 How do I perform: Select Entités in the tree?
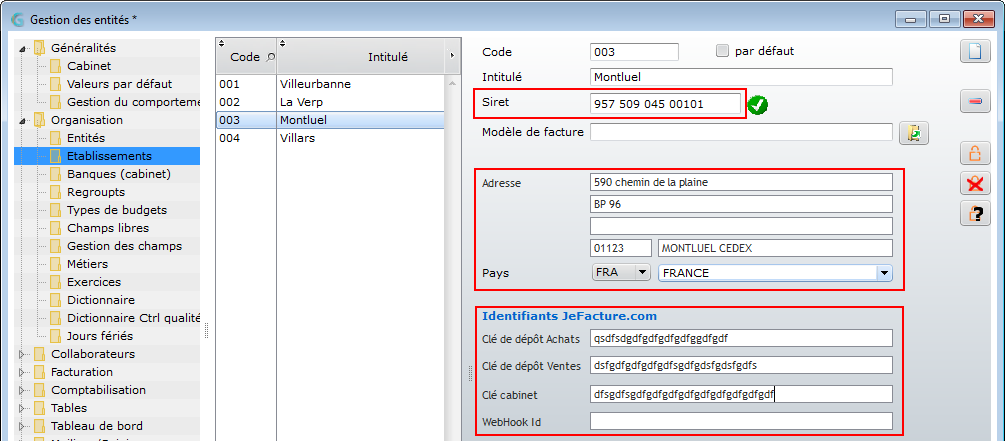click(86, 138)
